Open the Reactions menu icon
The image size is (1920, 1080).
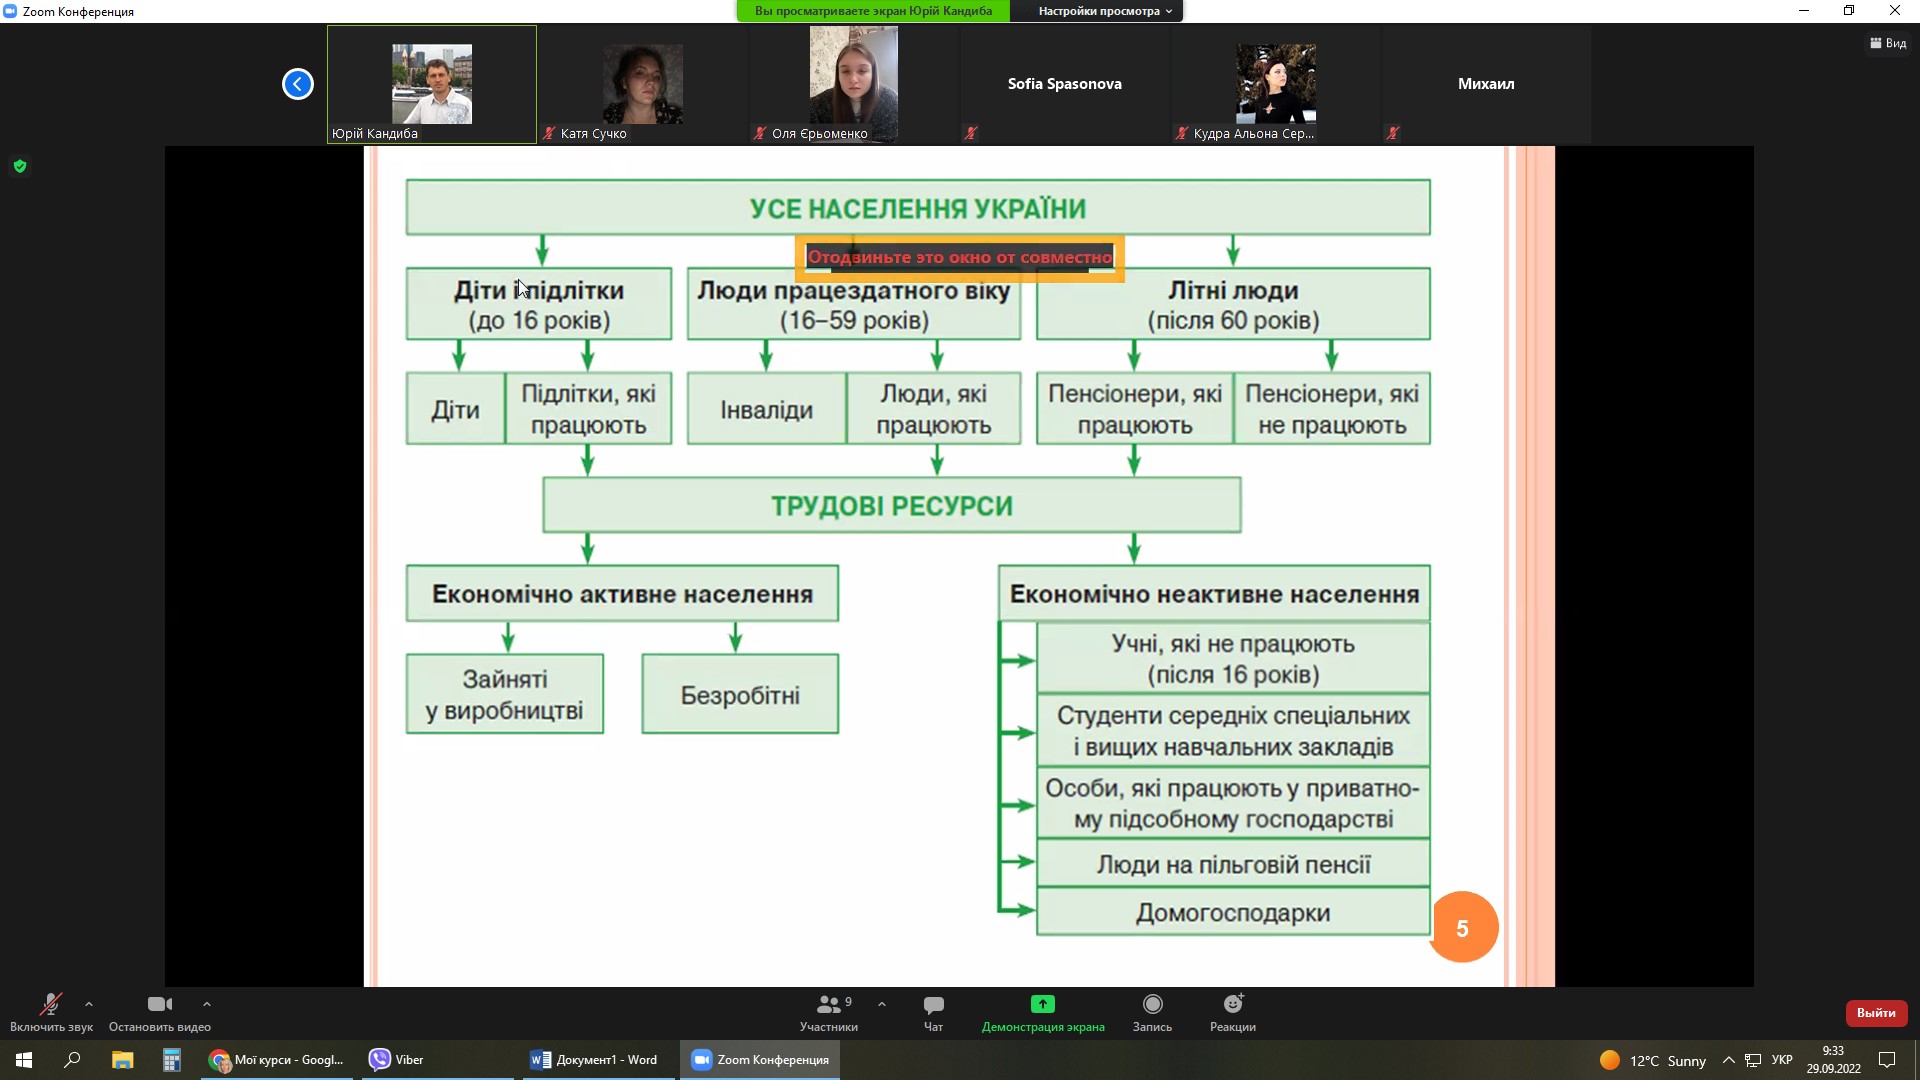click(1232, 1004)
